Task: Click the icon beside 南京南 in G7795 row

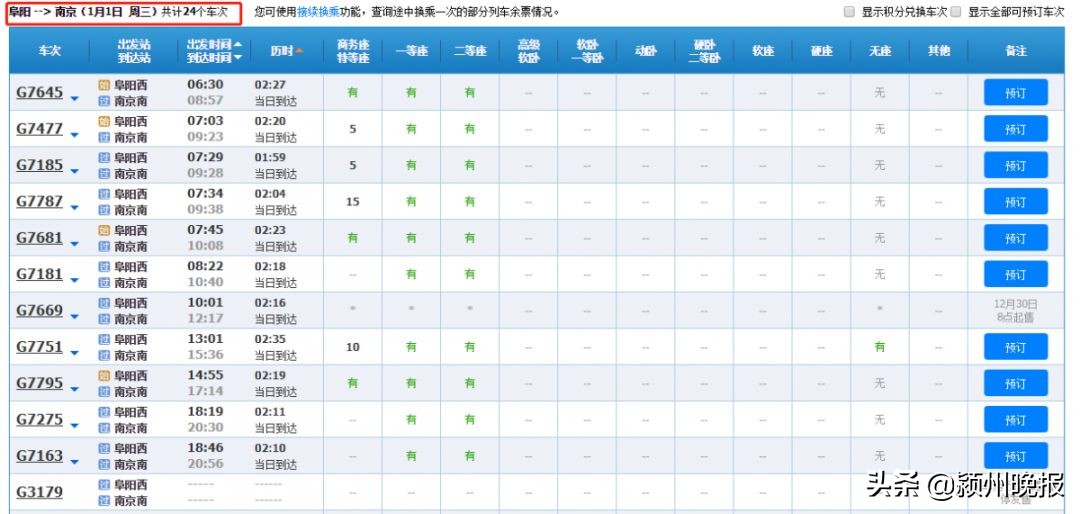Action: click(104, 392)
